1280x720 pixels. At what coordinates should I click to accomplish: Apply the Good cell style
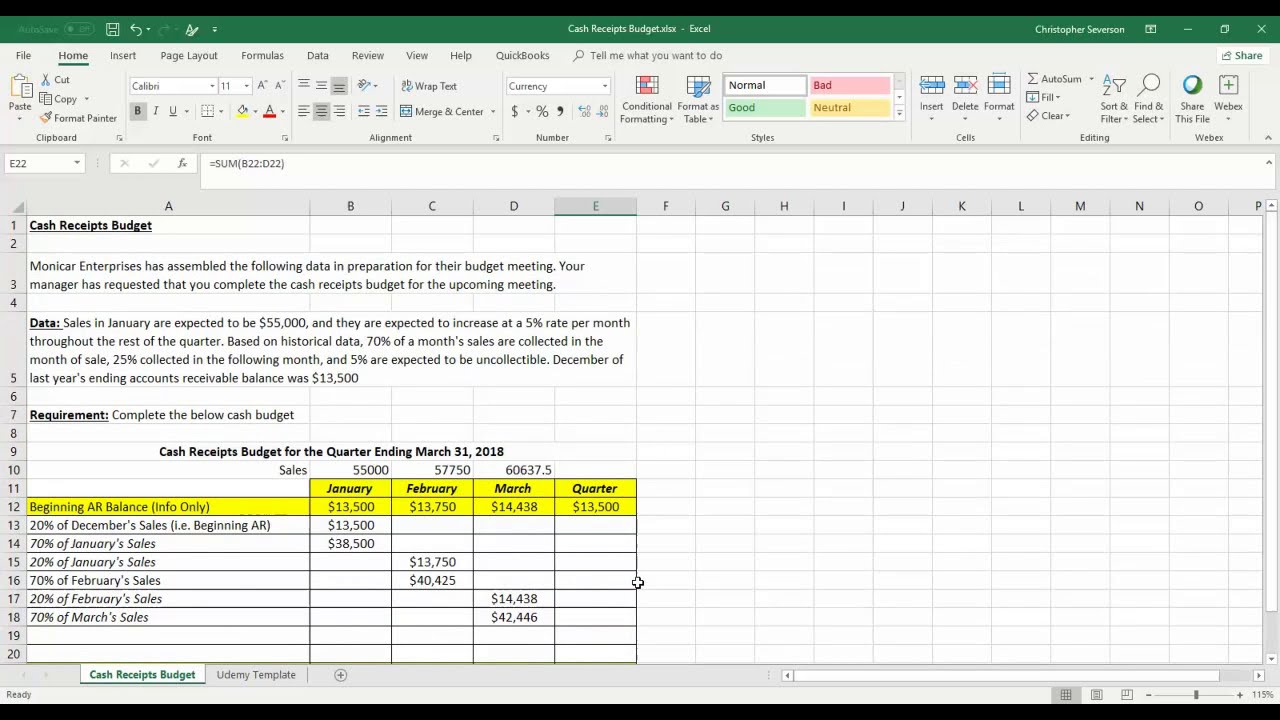765,108
